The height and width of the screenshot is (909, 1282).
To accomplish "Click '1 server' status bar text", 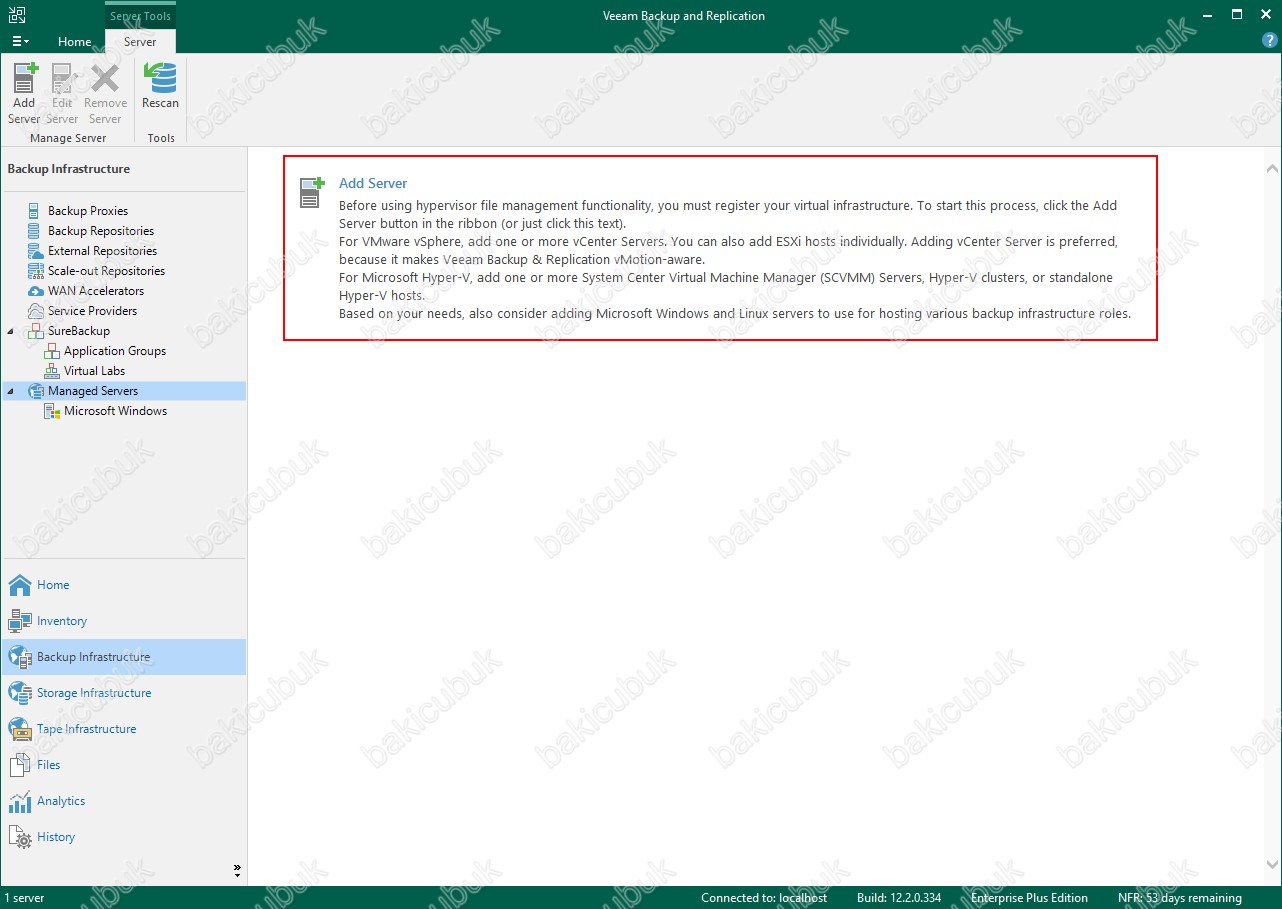I will pyautogui.click(x=24, y=898).
